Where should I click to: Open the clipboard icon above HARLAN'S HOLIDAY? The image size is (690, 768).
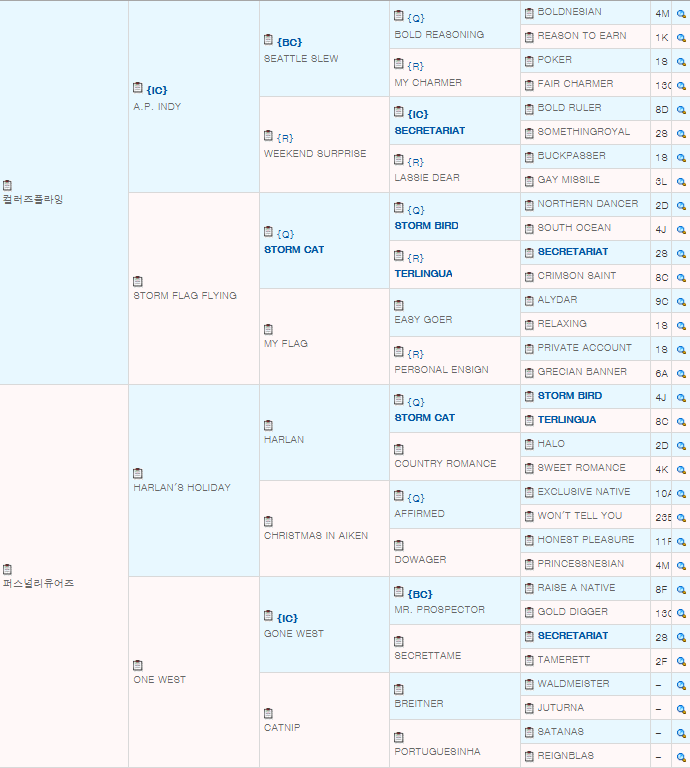click(138, 473)
